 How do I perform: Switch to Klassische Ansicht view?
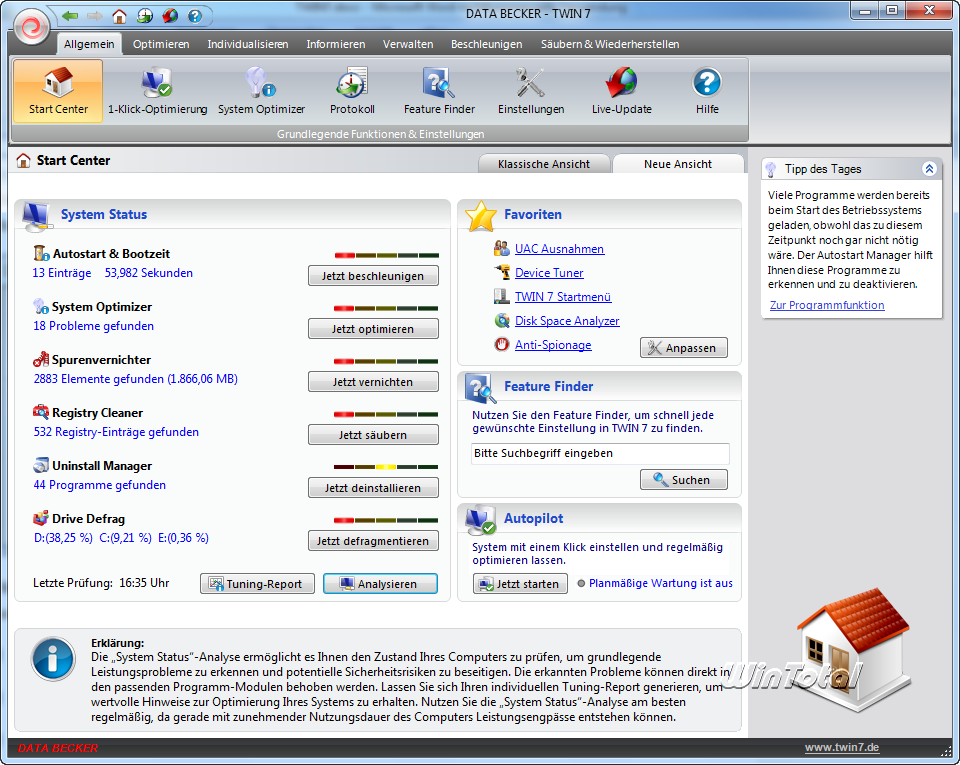(x=544, y=164)
